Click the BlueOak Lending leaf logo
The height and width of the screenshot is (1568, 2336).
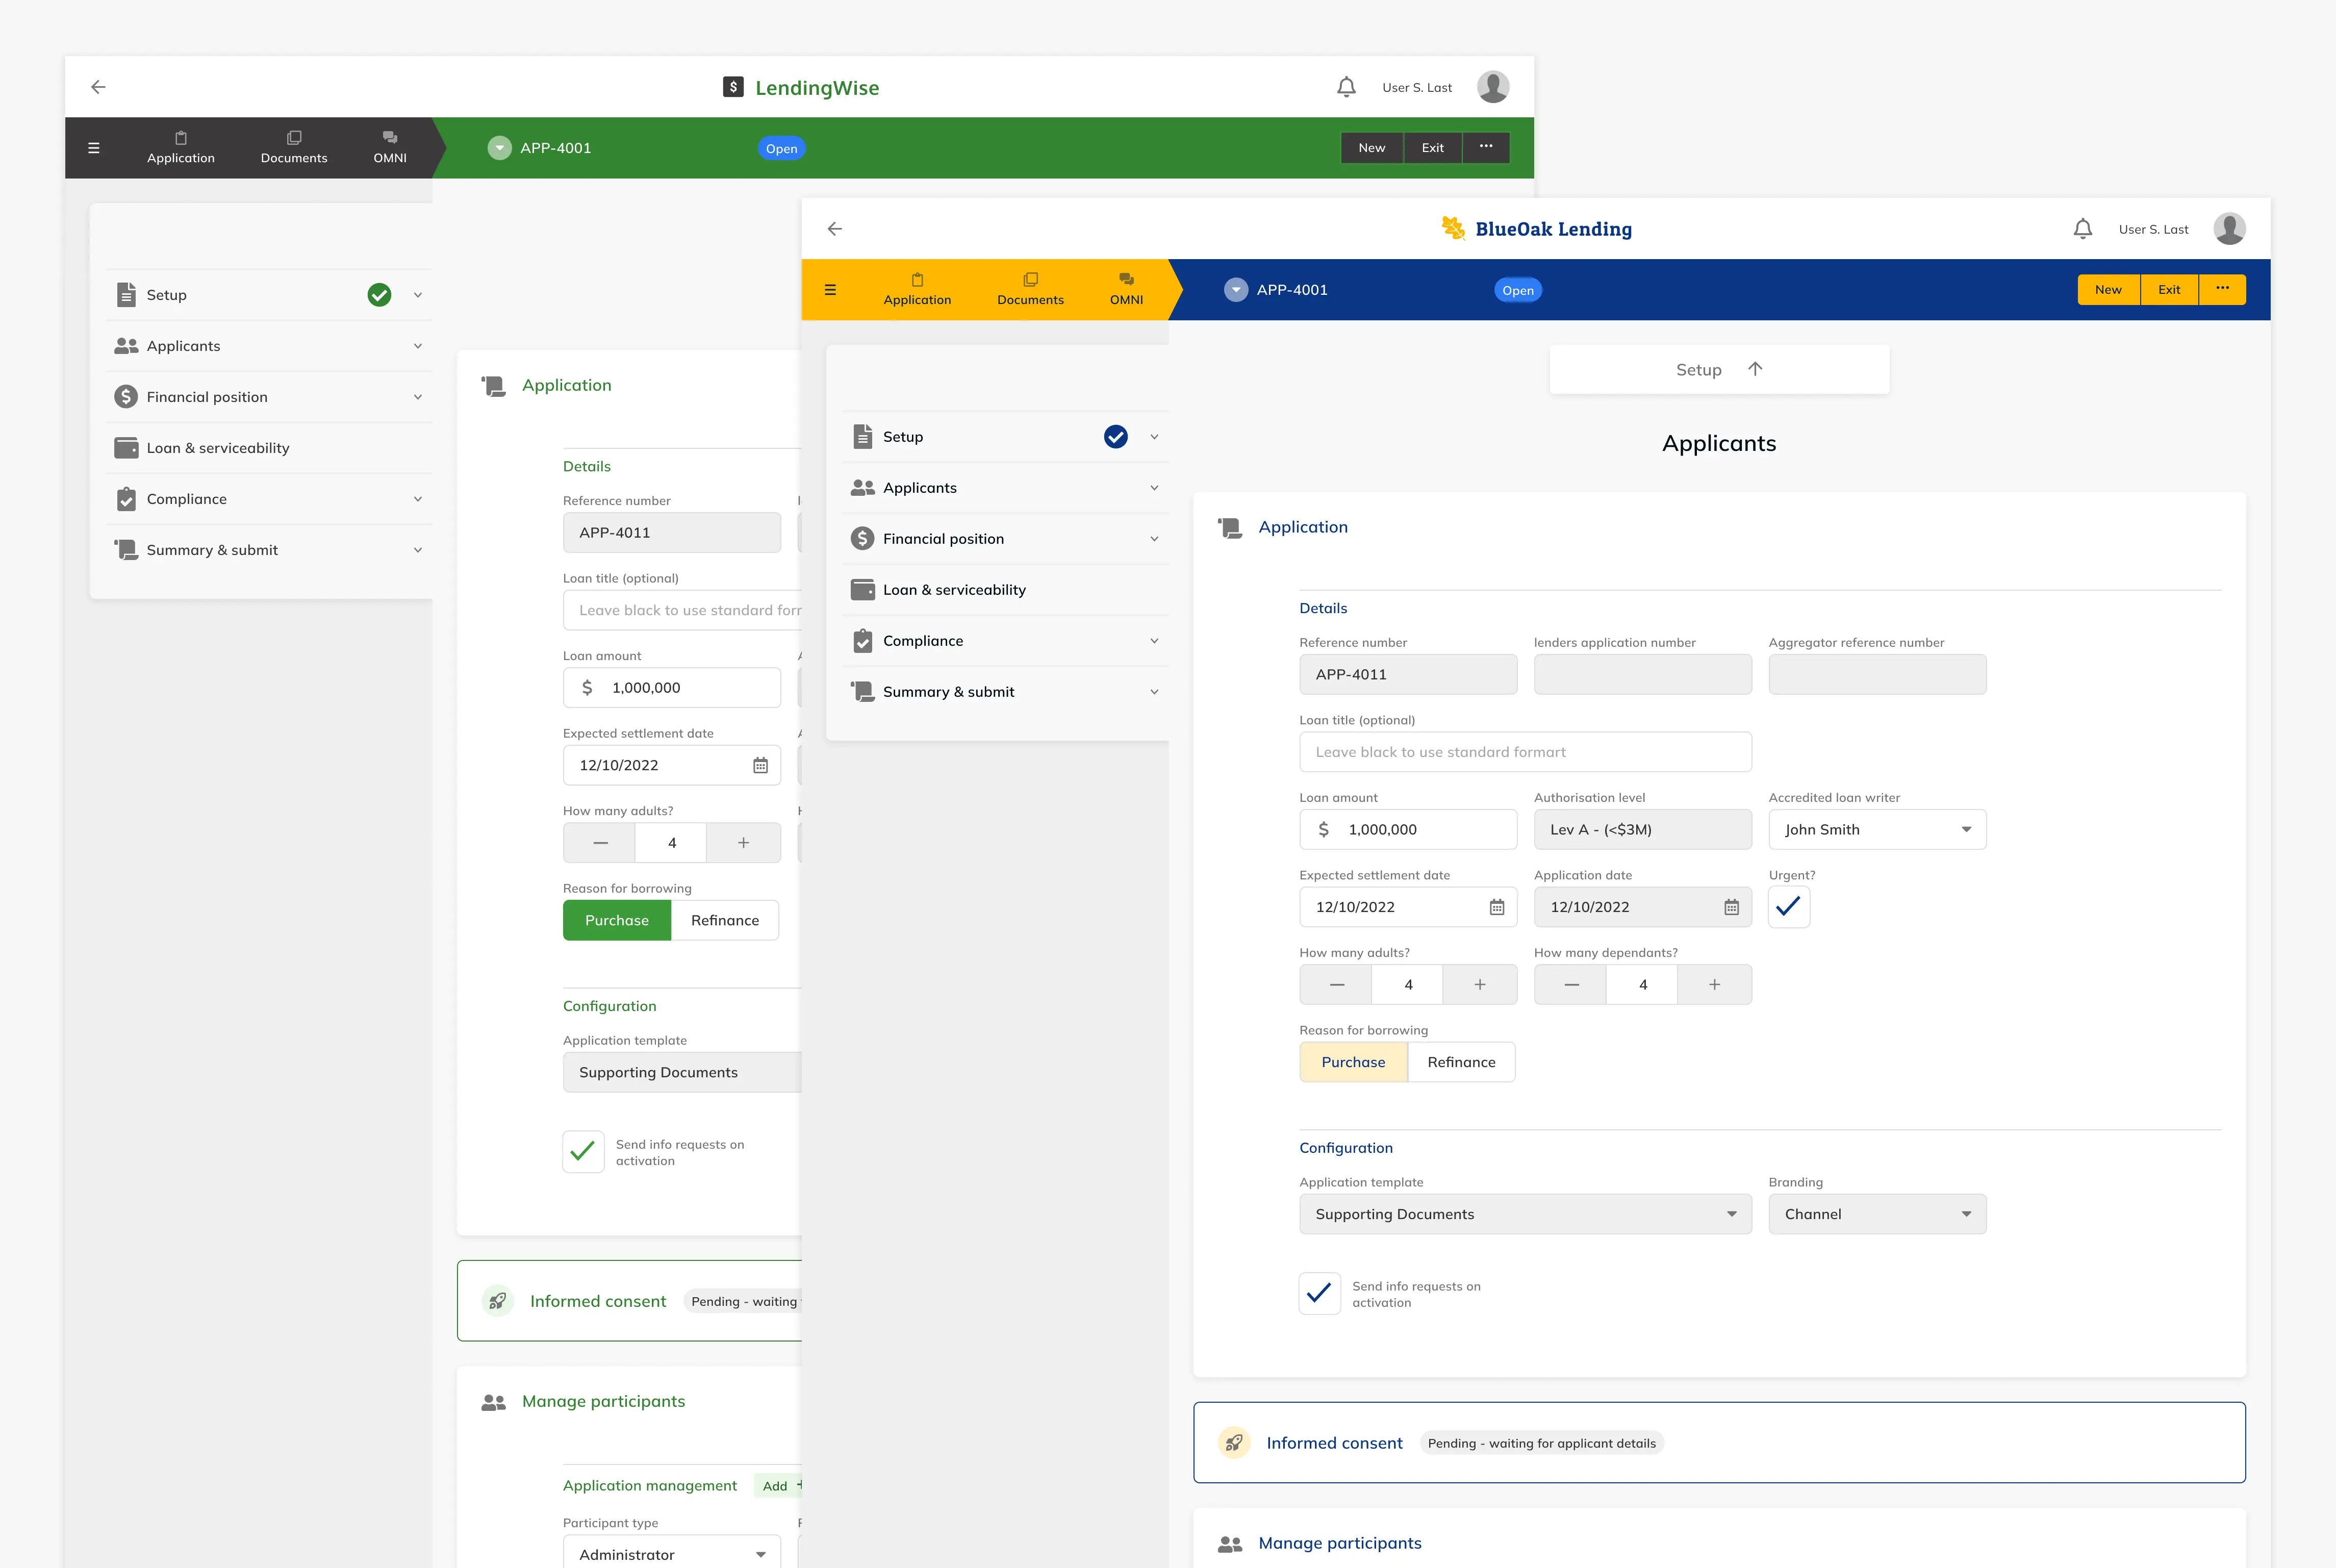click(1453, 228)
